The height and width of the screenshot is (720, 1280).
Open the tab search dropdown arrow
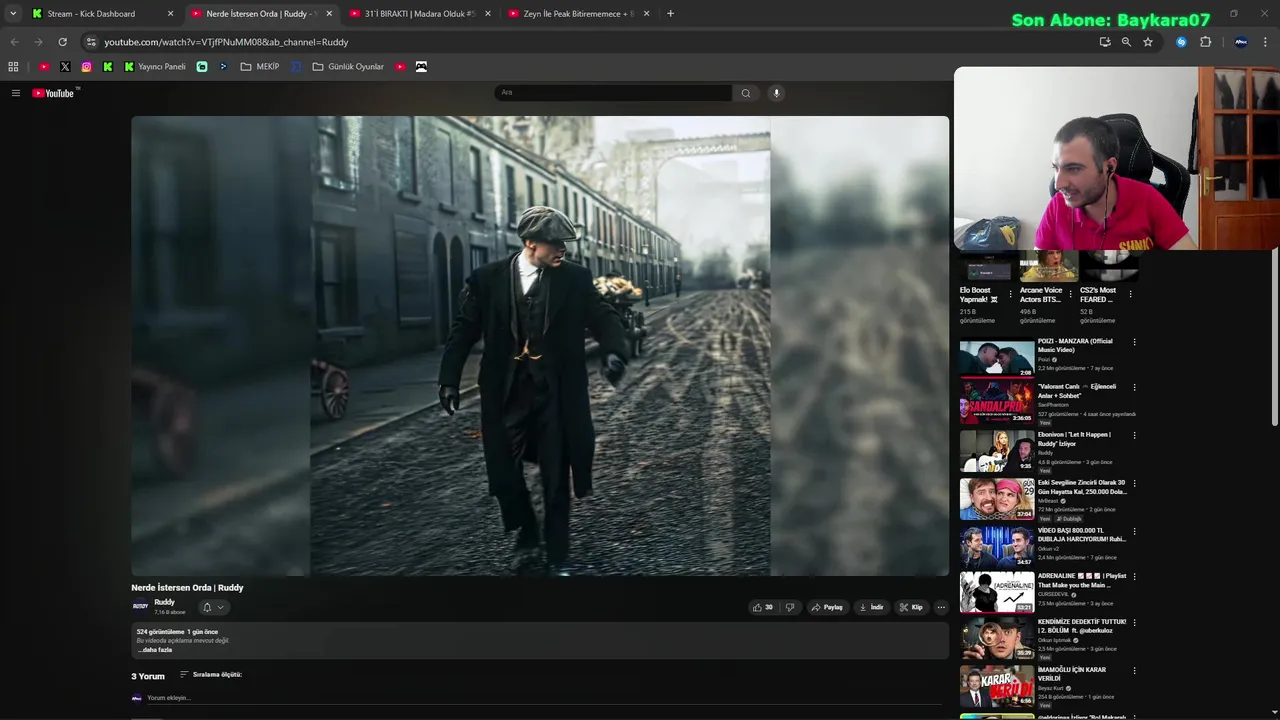tap(12, 14)
